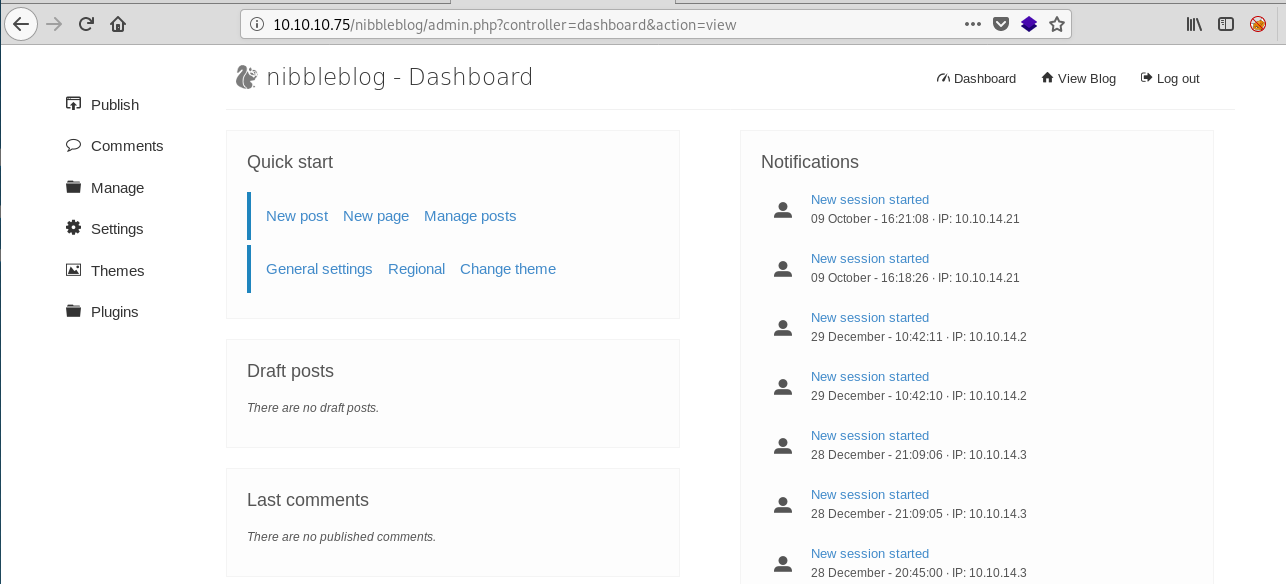This screenshot has width=1286, height=584.
Task: Open New session started at 10:42:10
Action: pos(870,377)
